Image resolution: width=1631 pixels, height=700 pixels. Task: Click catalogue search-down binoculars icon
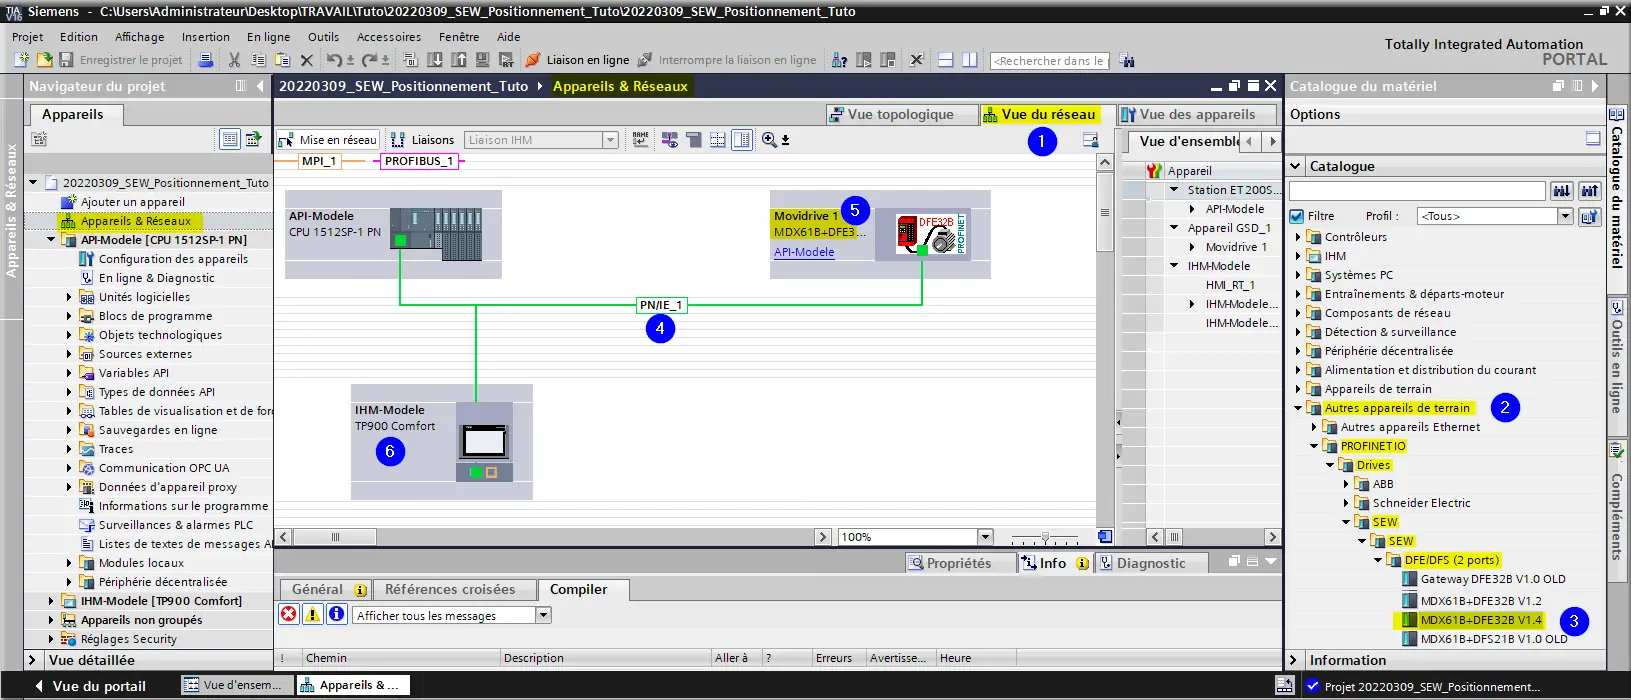(1562, 190)
